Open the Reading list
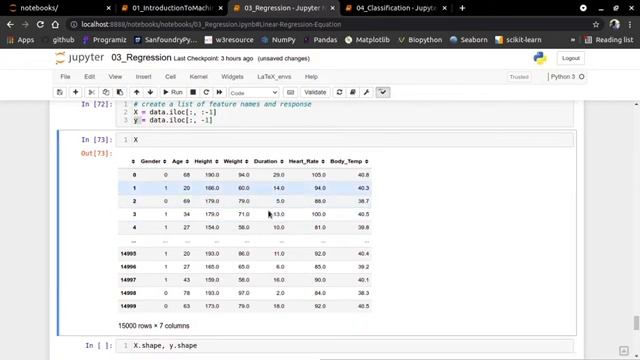Image resolution: width=640 pixels, height=360 pixels. [x=609, y=40]
